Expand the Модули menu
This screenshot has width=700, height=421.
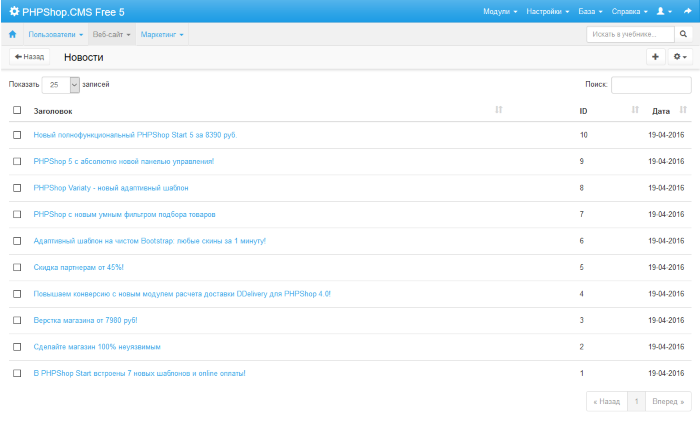tap(500, 12)
